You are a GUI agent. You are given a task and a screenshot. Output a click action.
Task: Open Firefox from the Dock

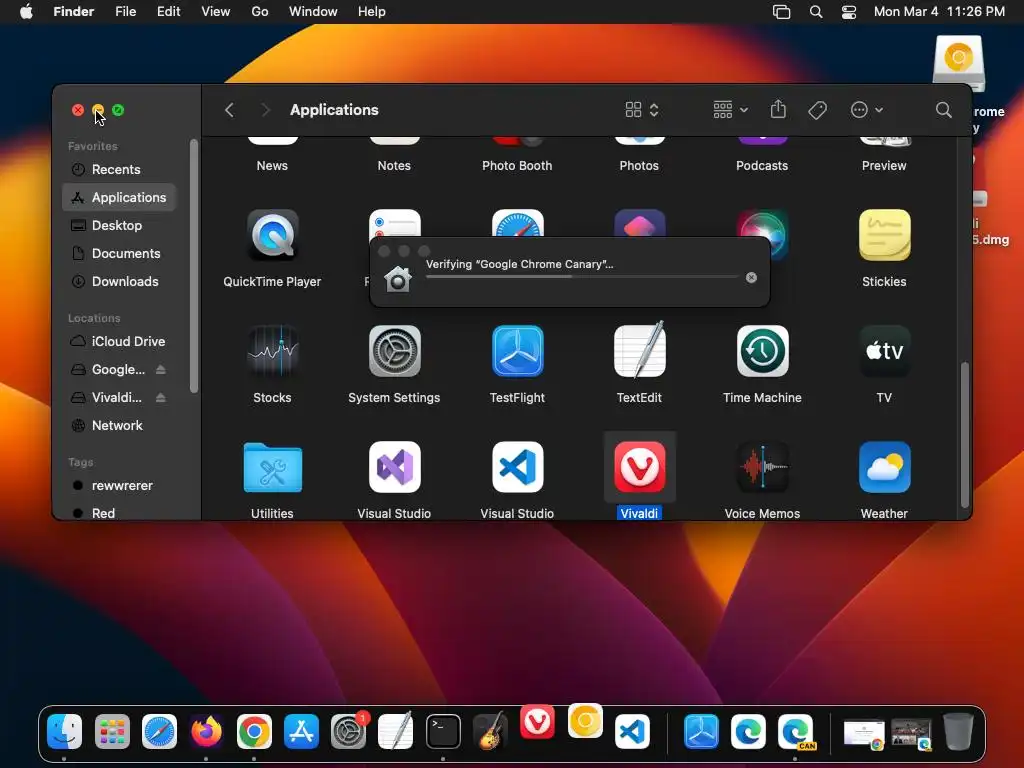click(x=206, y=731)
